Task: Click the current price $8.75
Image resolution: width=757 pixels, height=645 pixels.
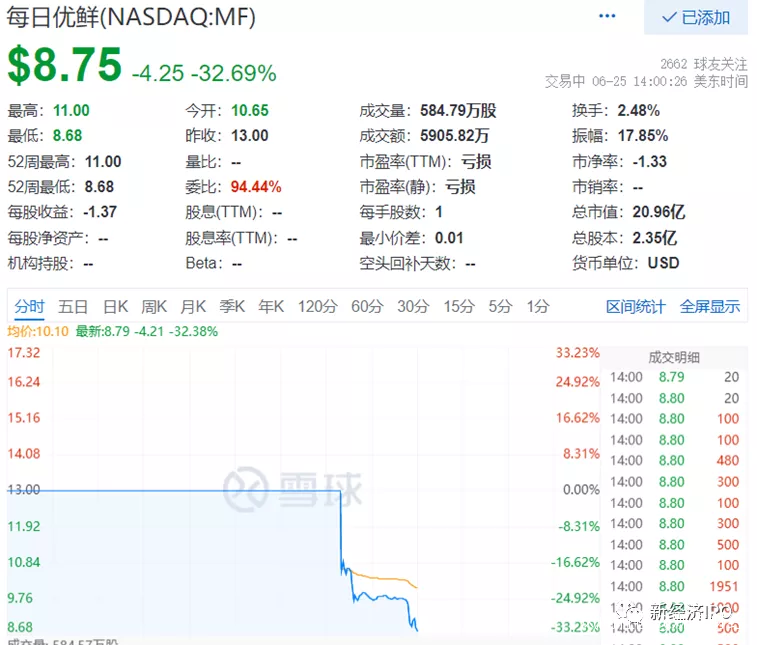Action: [65, 65]
